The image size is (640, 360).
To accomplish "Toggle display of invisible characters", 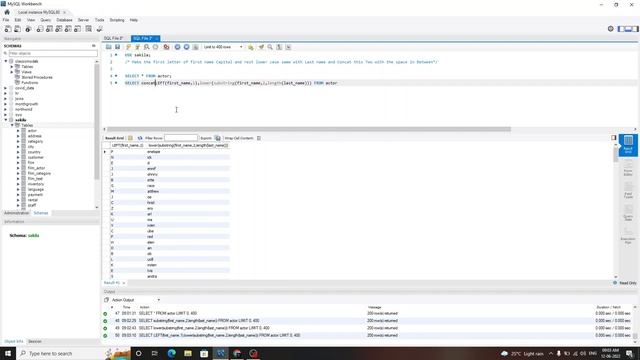I will click(x=279, y=47).
